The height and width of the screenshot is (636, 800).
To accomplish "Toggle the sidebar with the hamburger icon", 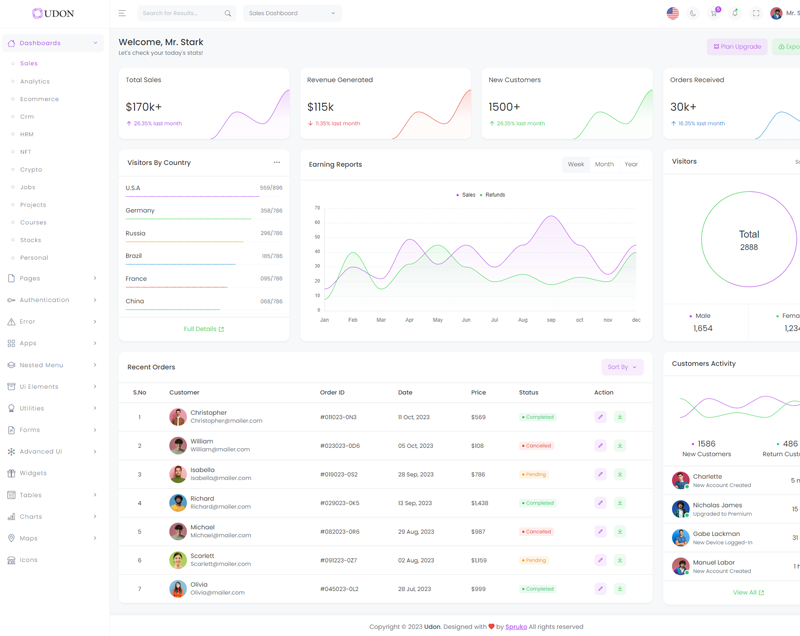I will (122, 13).
